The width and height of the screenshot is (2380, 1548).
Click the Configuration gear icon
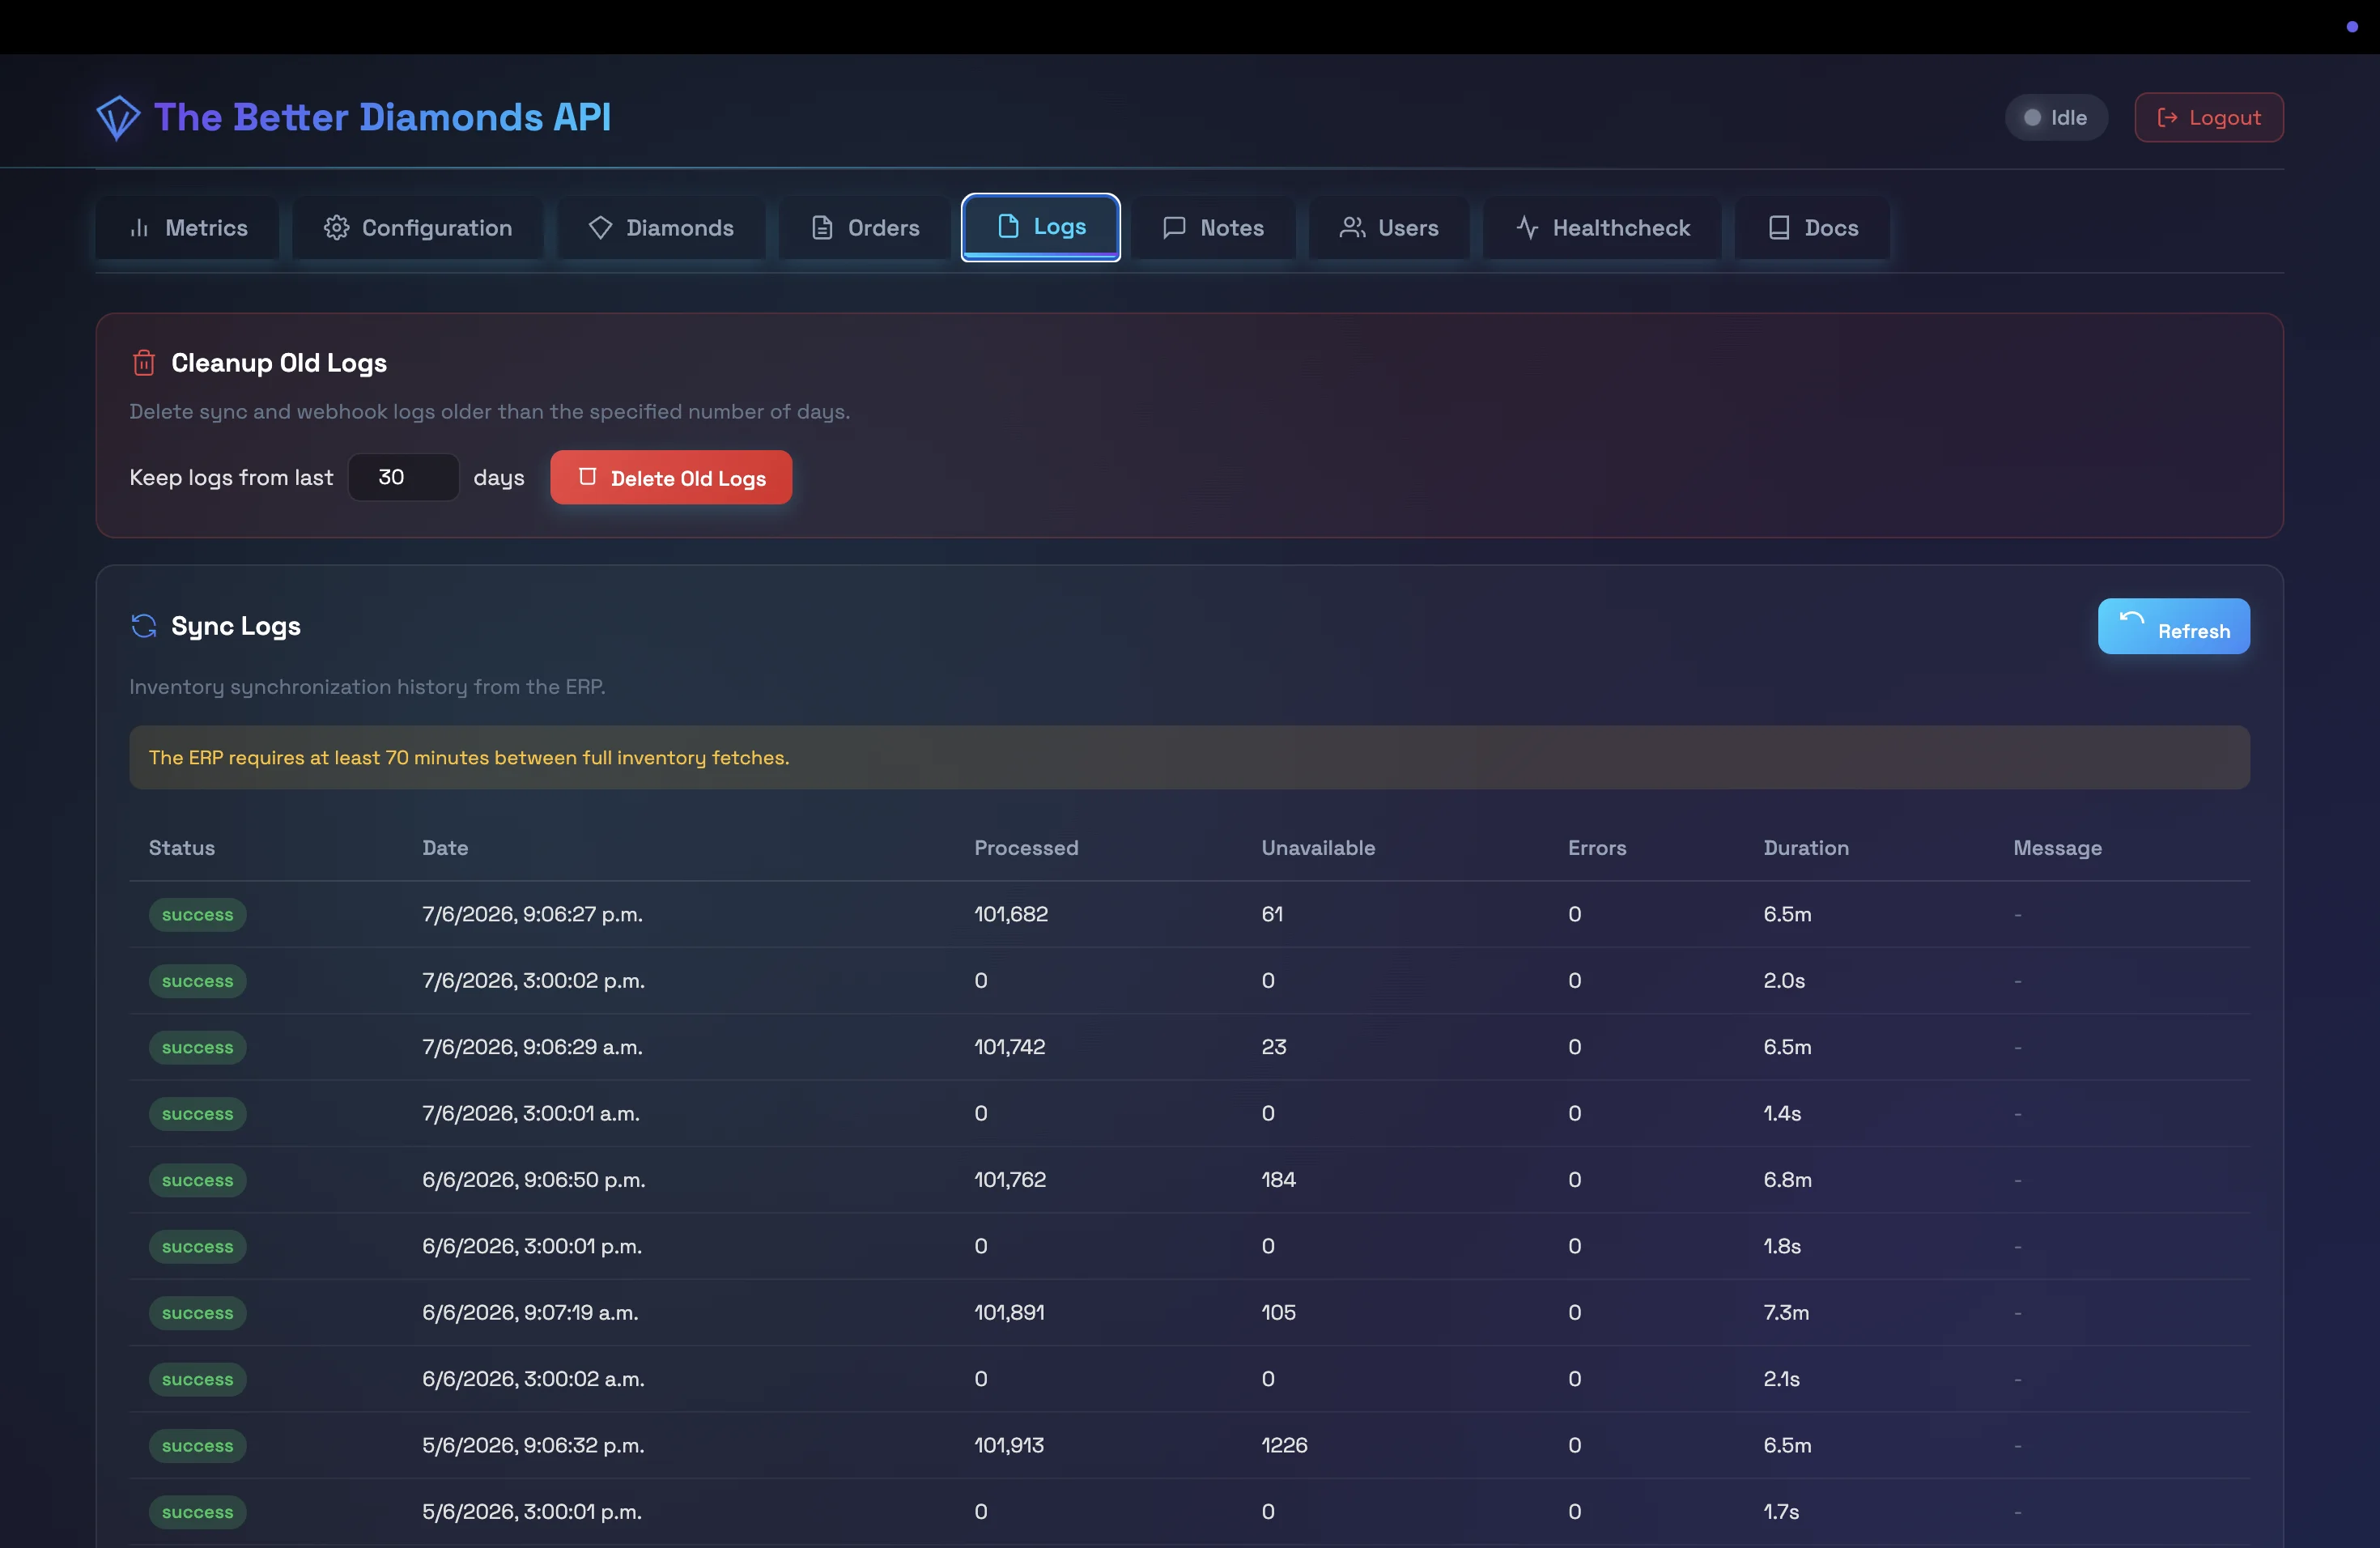336,228
